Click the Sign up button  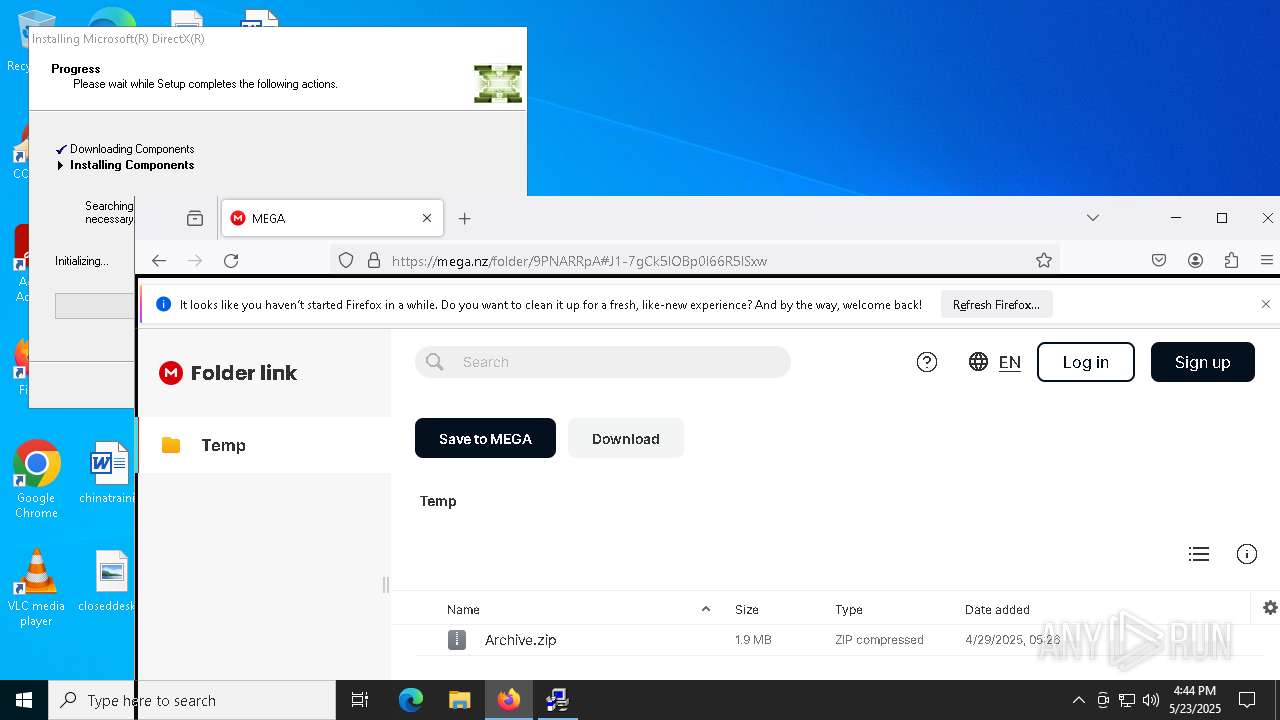coord(1203,362)
